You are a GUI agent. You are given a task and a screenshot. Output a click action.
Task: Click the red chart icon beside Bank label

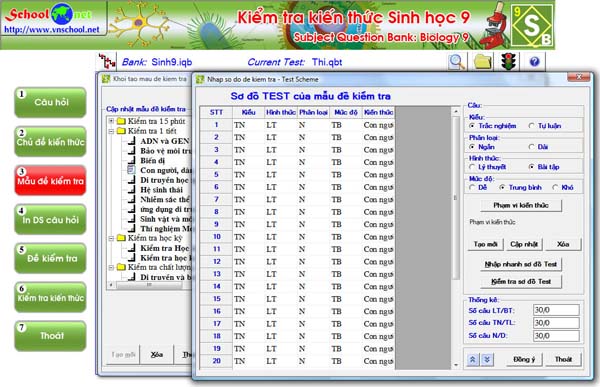pyautogui.click(x=107, y=61)
